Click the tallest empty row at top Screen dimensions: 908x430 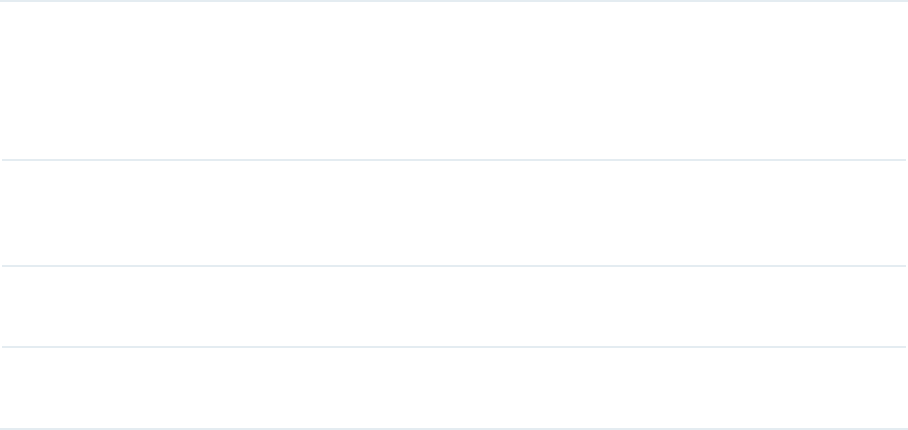(454, 81)
